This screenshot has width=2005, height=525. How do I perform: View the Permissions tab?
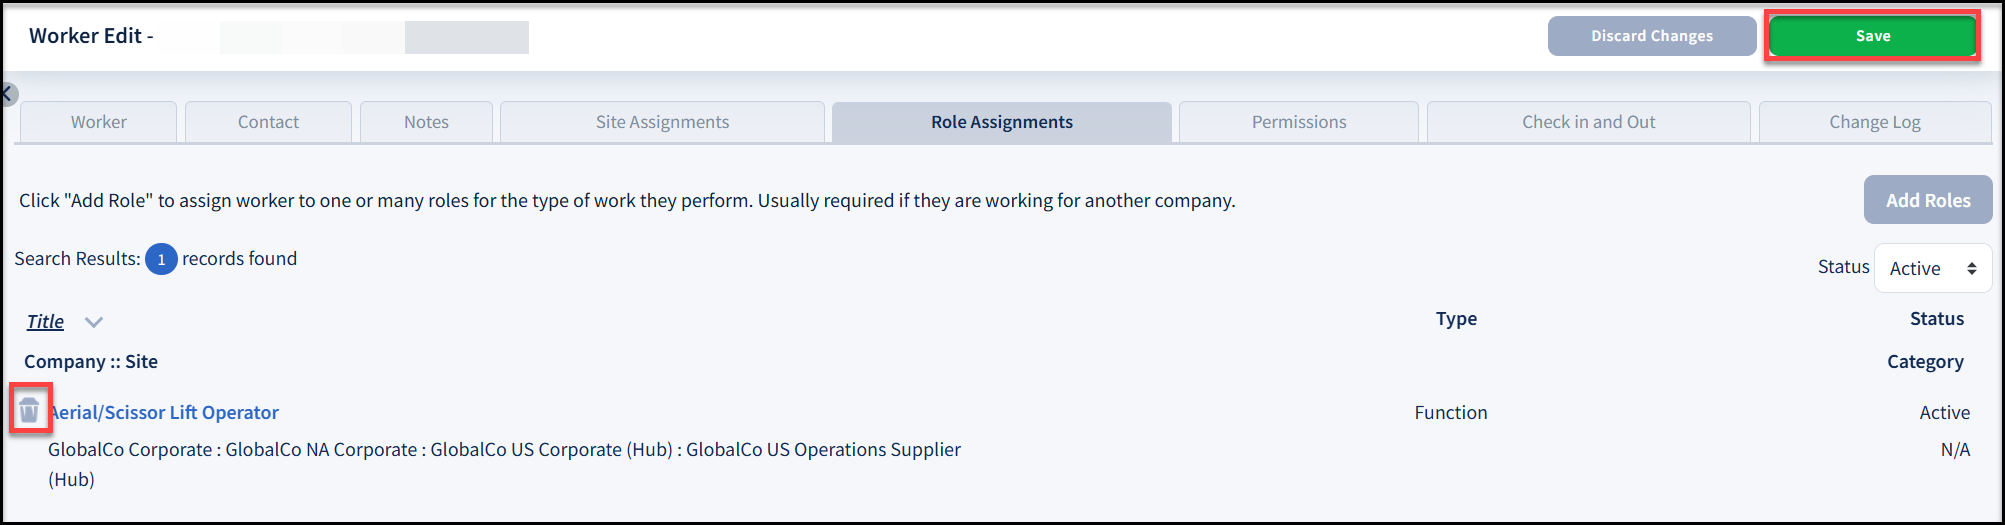pos(1298,122)
